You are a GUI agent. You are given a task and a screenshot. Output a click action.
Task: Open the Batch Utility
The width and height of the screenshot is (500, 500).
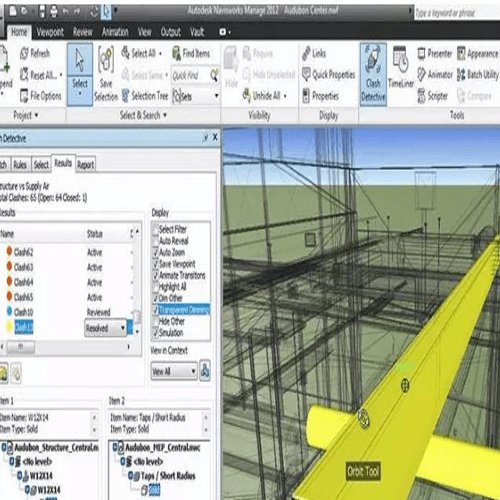[x=478, y=74]
